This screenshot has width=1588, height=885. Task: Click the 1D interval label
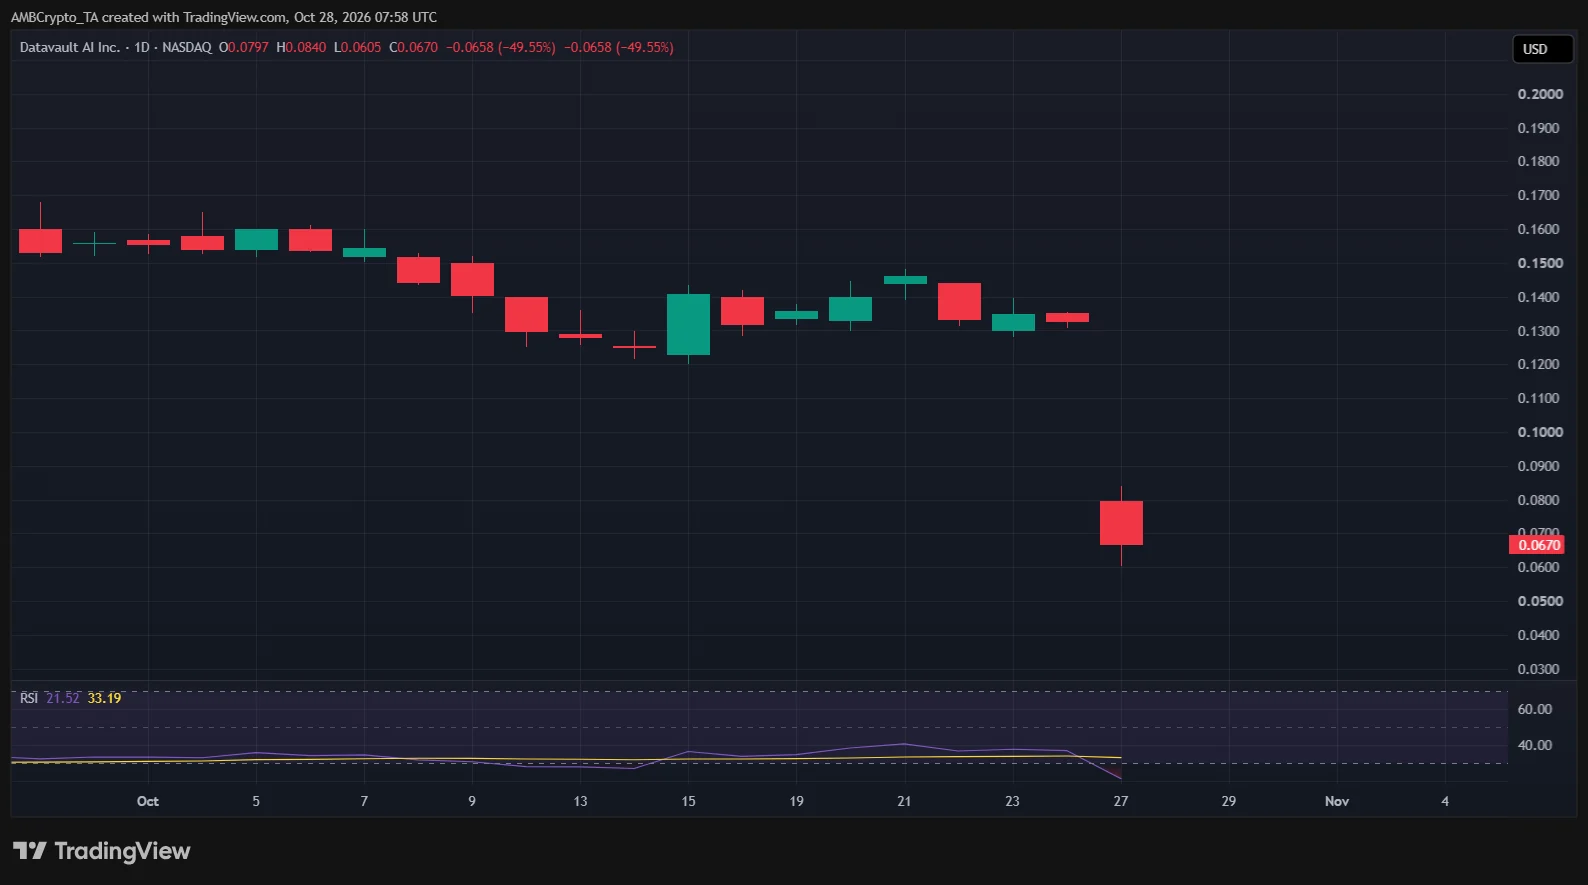click(x=142, y=47)
